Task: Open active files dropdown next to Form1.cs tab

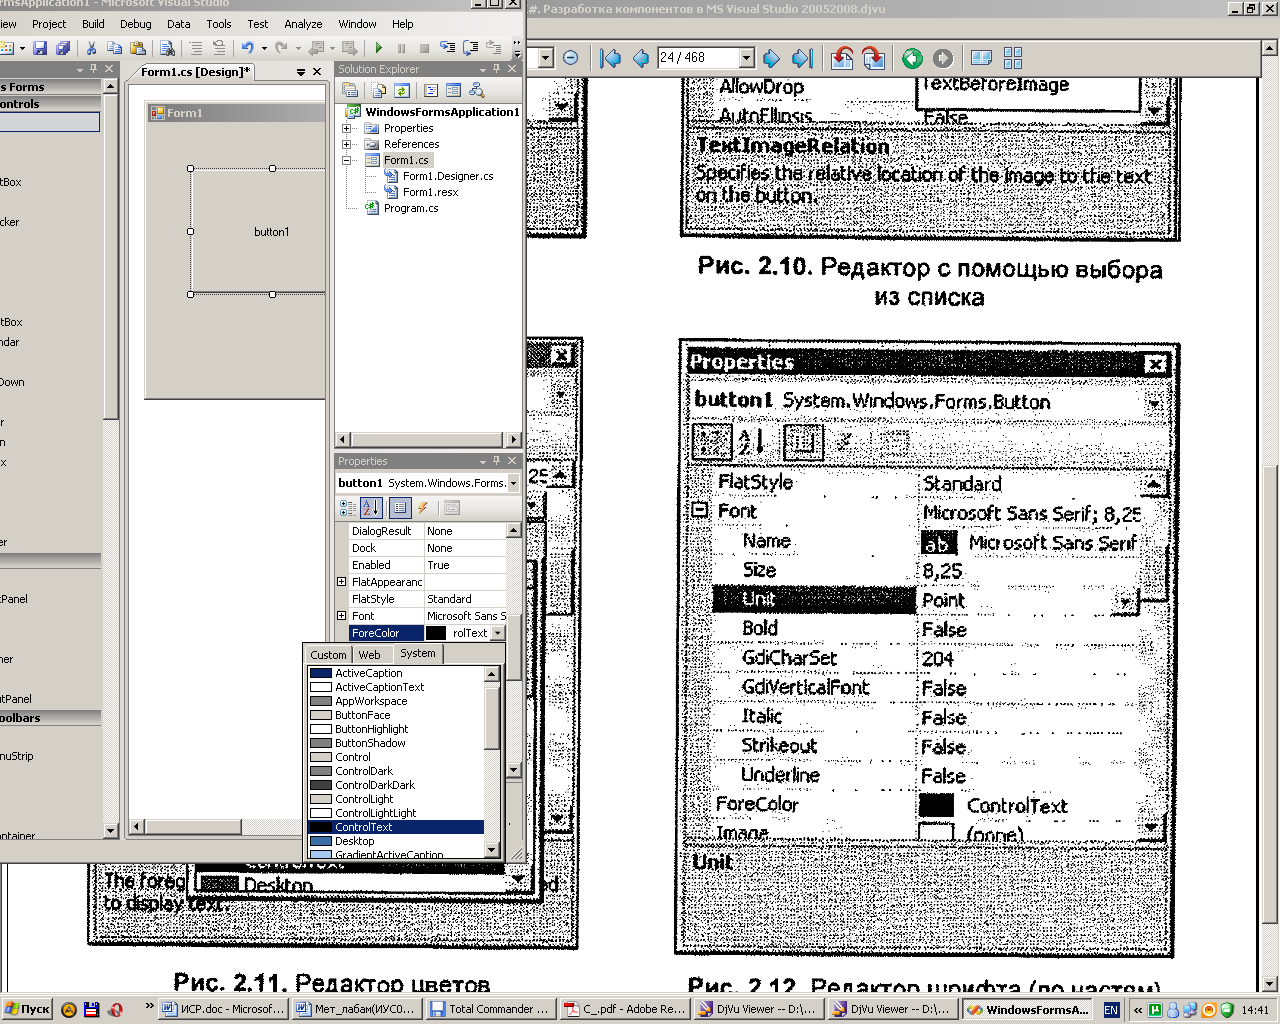Action: (x=301, y=72)
